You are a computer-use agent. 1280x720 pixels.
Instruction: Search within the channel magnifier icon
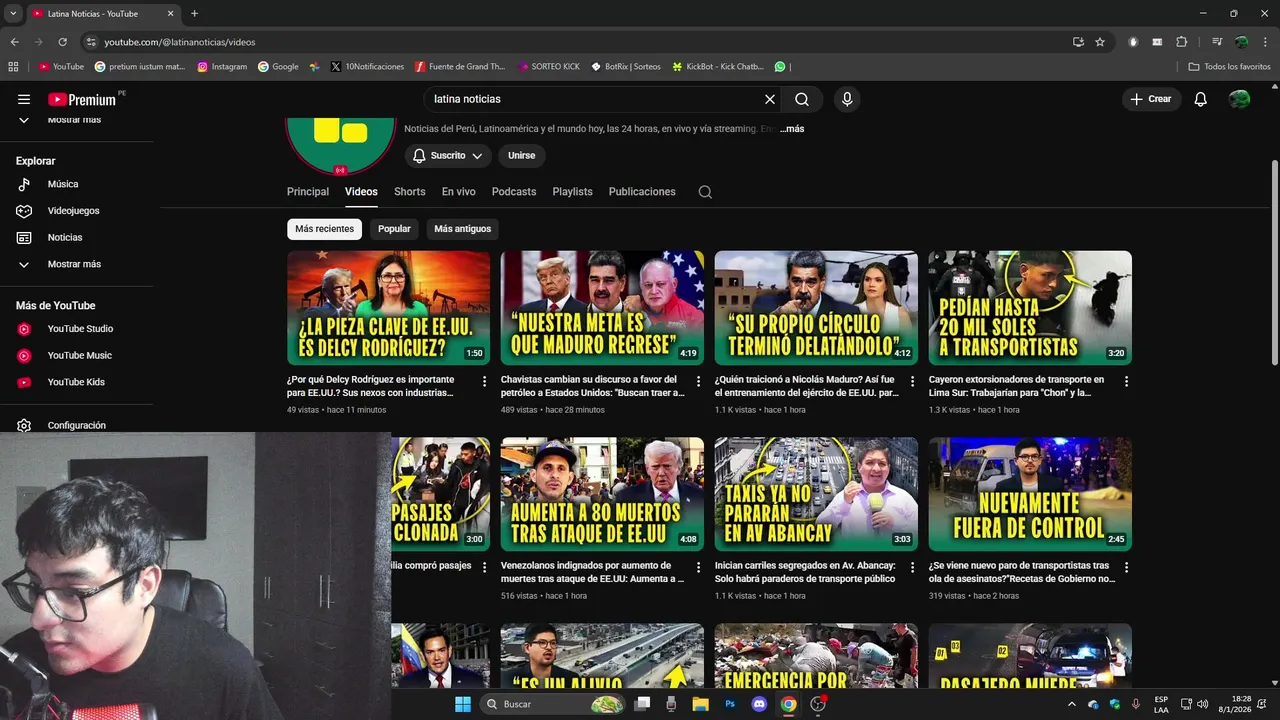tap(705, 192)
